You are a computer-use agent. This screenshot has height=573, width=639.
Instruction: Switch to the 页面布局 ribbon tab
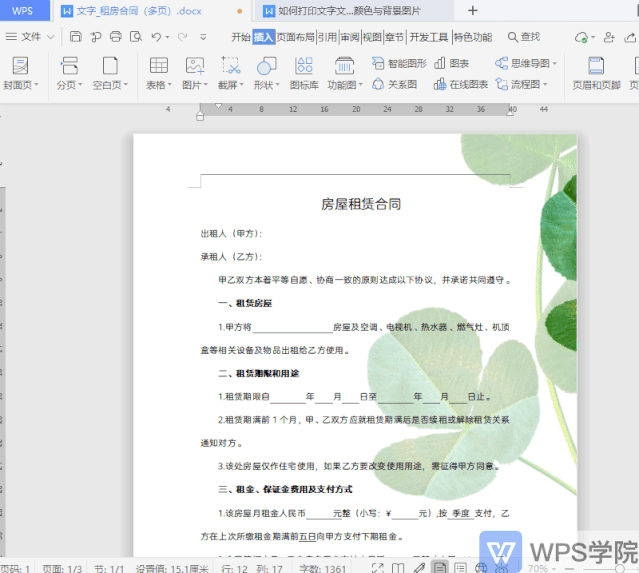click(x=296, y=37)
